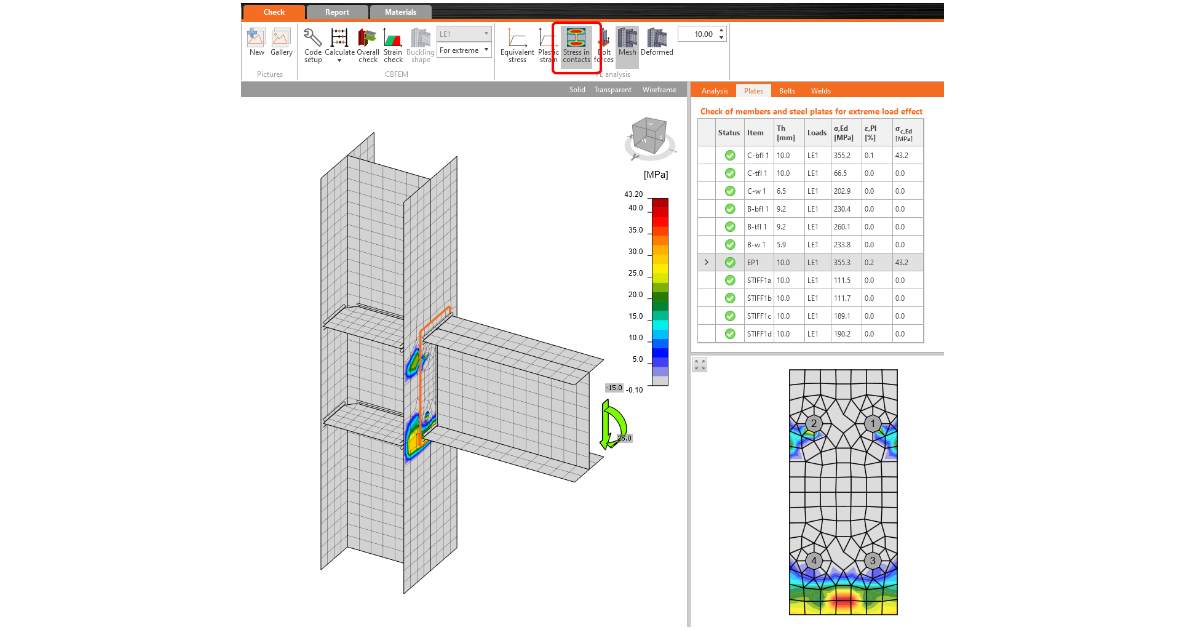Click the Welds results tab
The image size is (1200, 630).
tap(820, 91)
